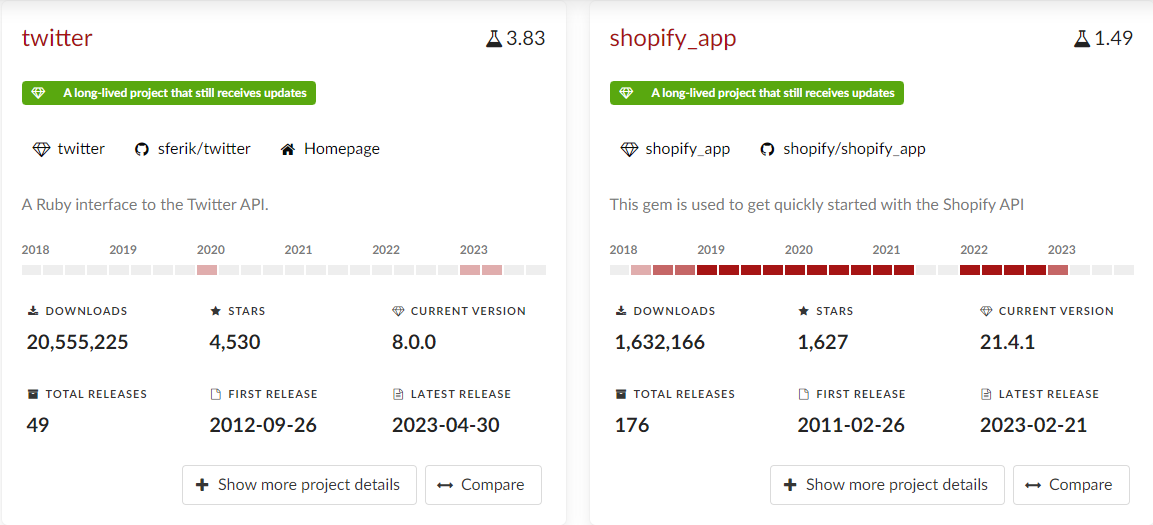This screenshot has height=525, width=1153.
Task: Open the sferik/twitter GitHub repository link
Action: [x=193, y=149]
